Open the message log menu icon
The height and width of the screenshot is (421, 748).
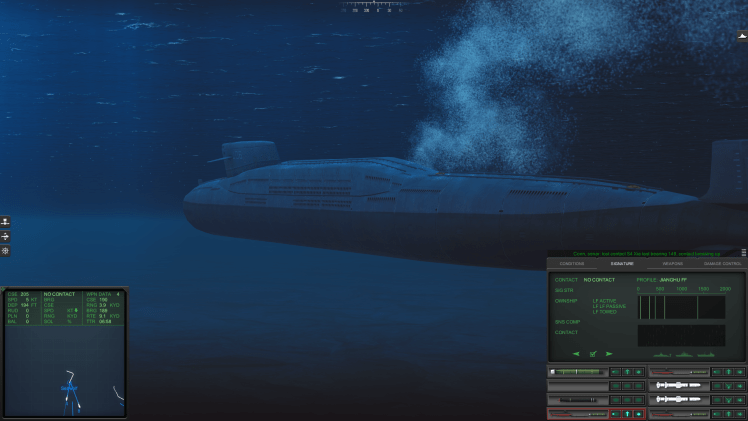coord(743,253)
